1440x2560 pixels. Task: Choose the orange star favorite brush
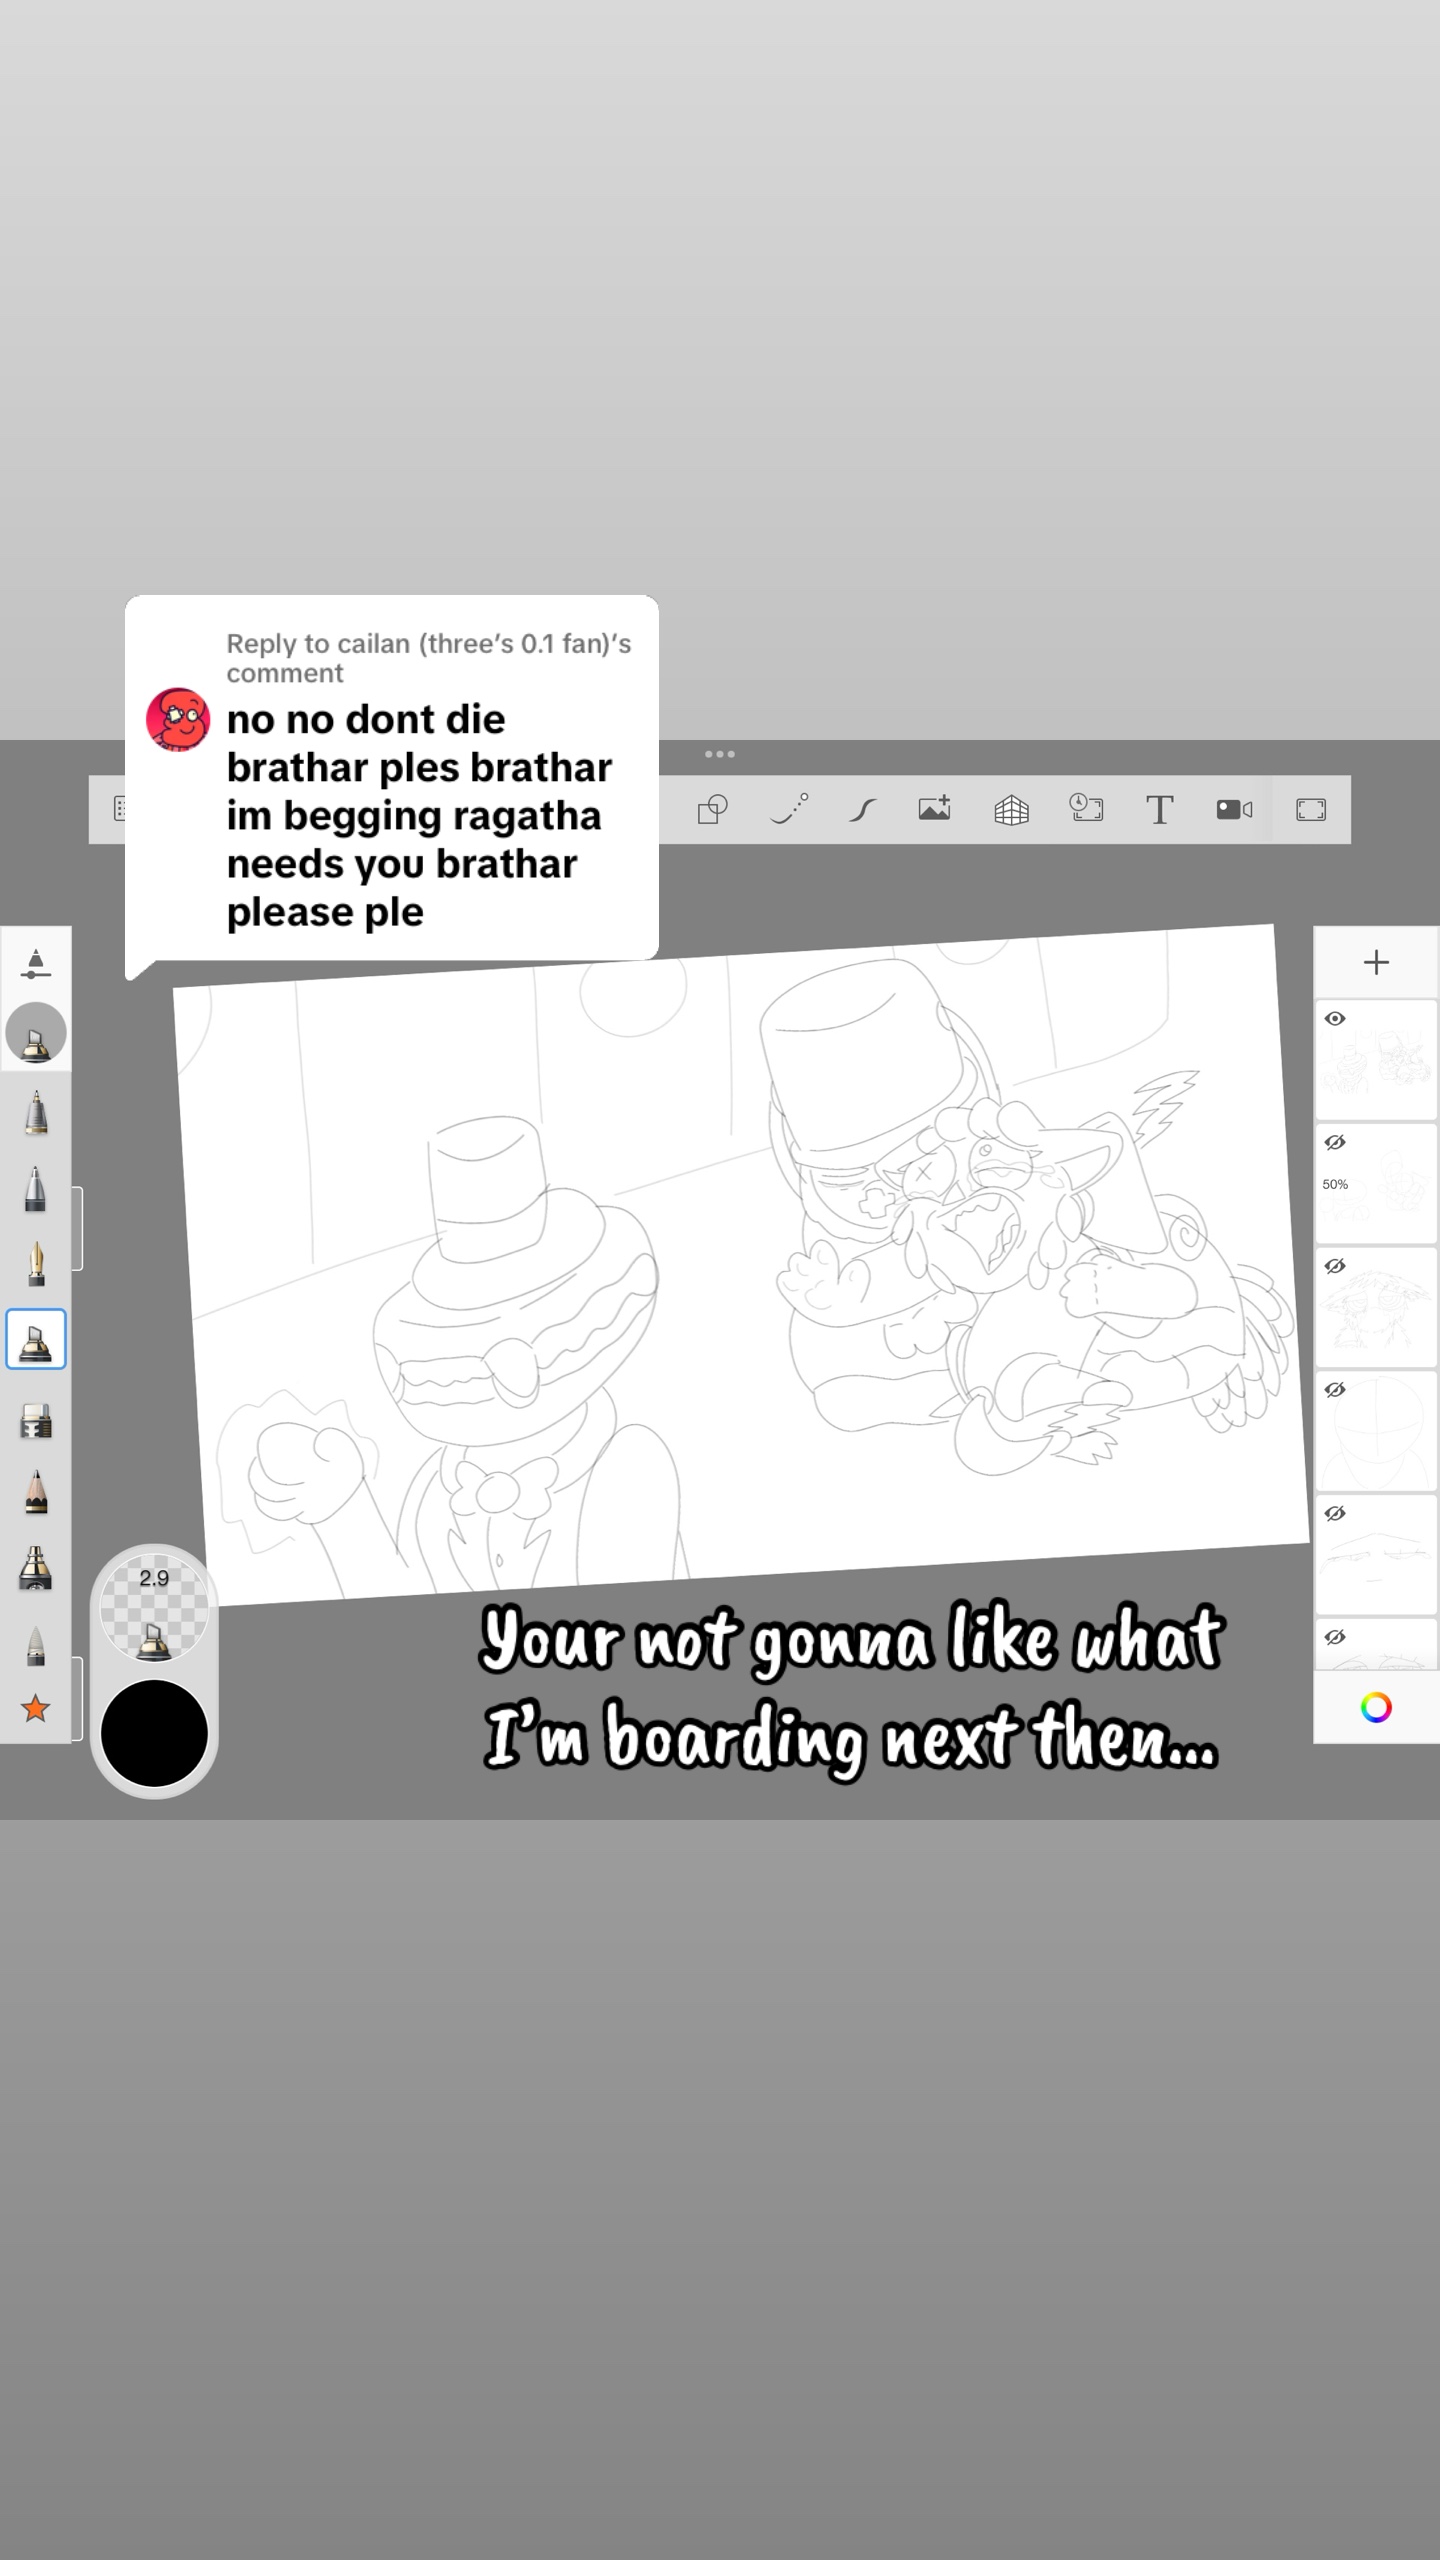[36, 1709]
